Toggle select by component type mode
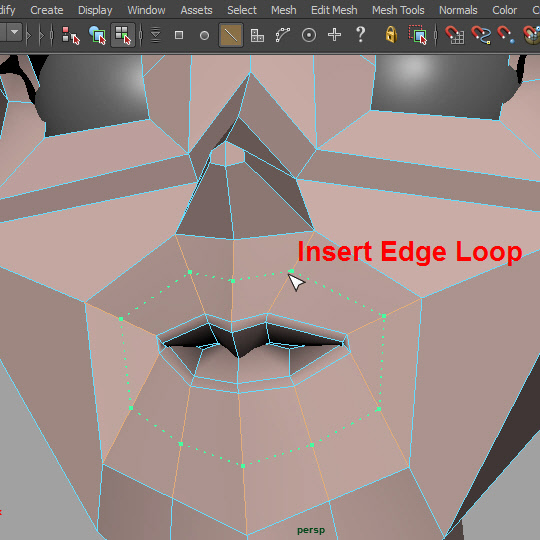540x540 pixels. pos(123,35)
